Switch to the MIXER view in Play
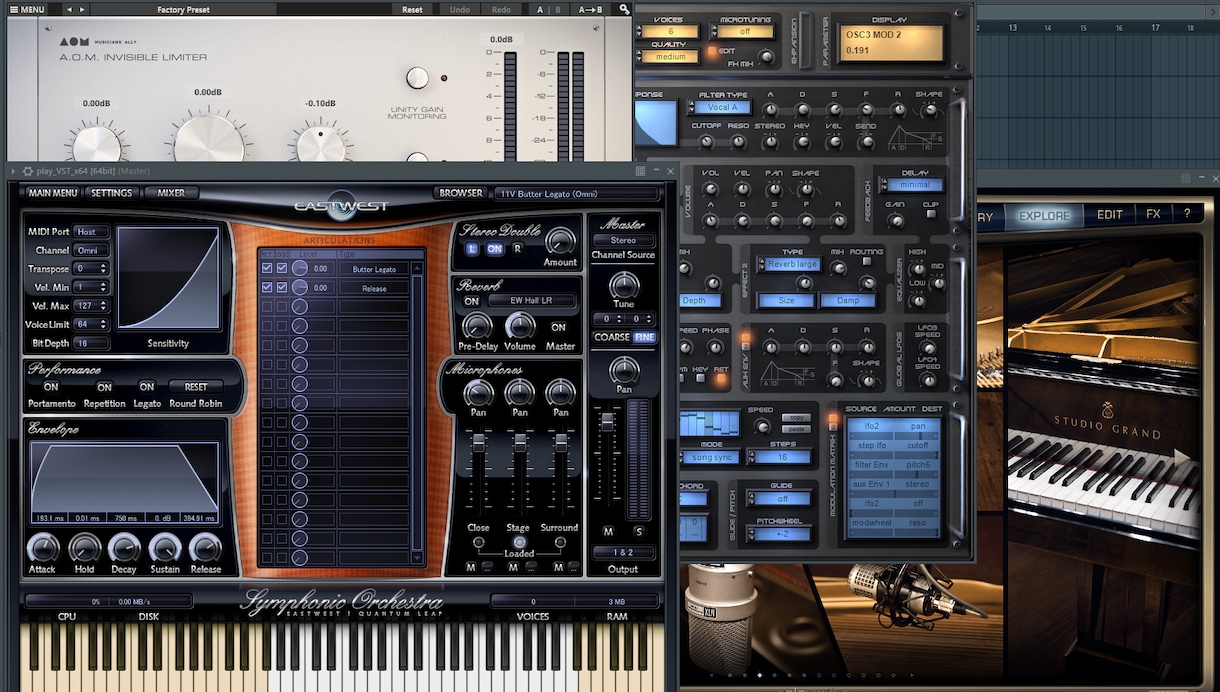Screen dimensions: 1220x692 [171, 193]
